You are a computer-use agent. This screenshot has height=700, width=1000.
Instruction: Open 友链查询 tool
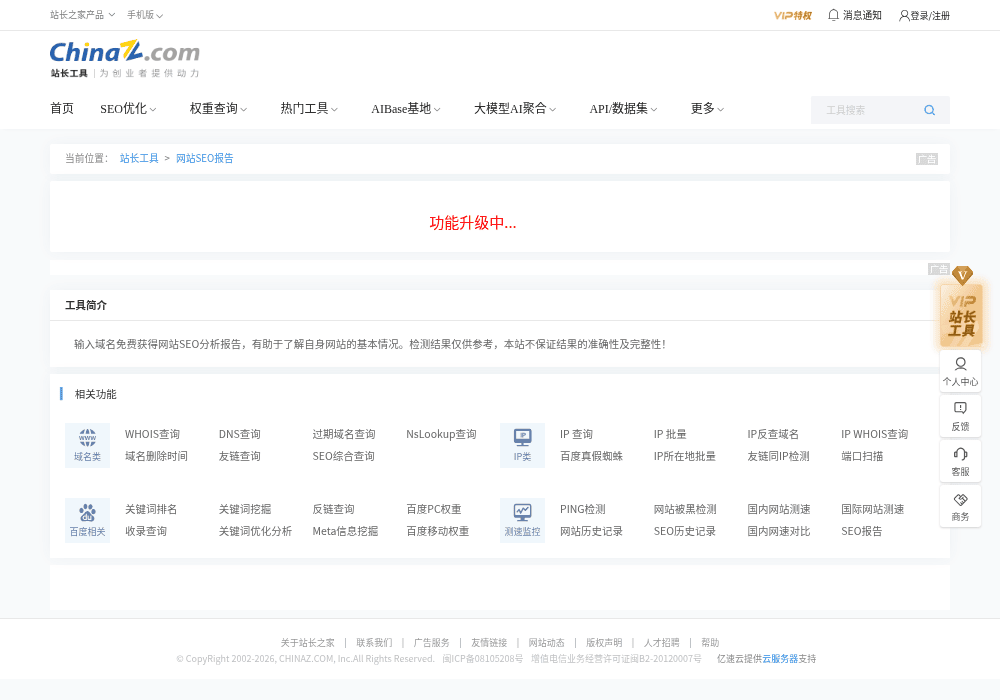coord(240,456)
